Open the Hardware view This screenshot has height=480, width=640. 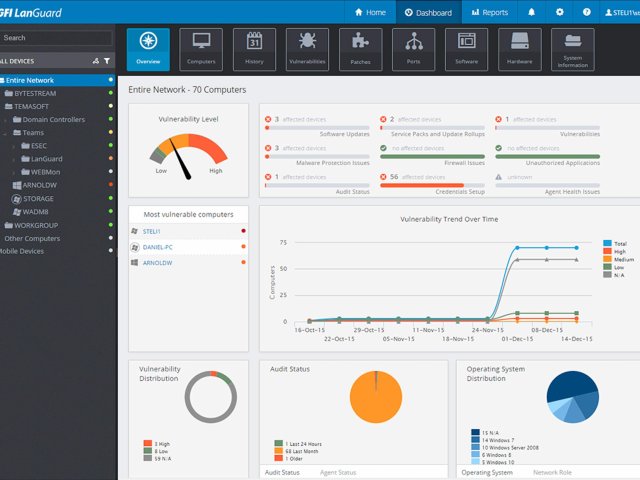tap(519, 49)
